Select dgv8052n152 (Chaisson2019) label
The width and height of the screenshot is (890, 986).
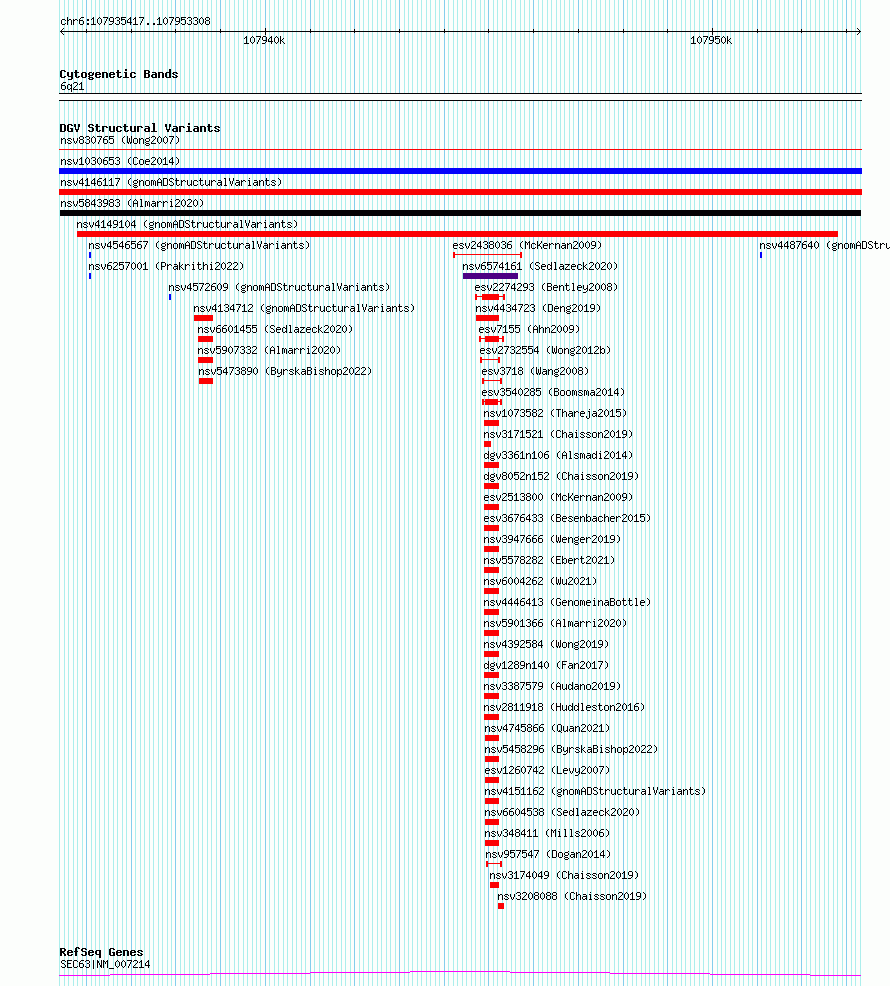(561, 477)
